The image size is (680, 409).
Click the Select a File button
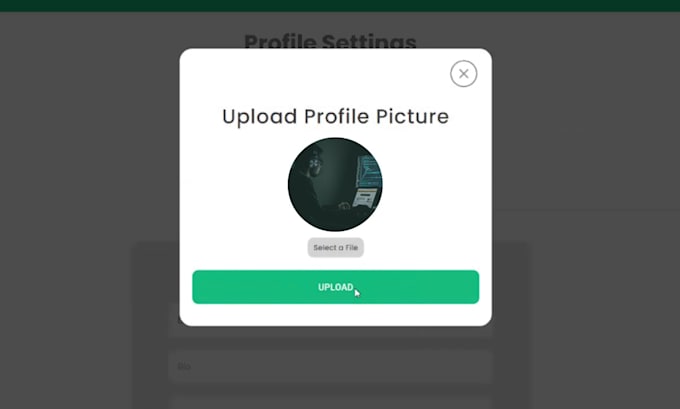[x=336, y=248]
